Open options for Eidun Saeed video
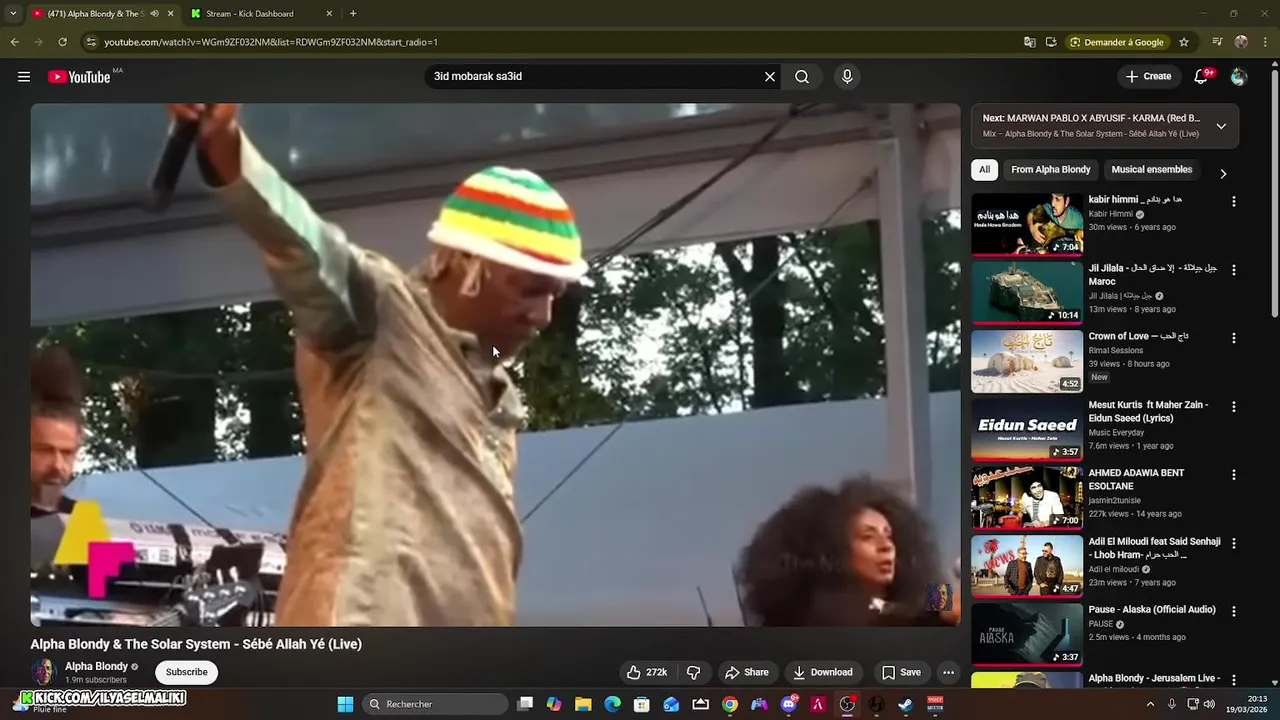Image resolution: width=1280 pixels, height=720 pixels. click(x=1233, y=407)
